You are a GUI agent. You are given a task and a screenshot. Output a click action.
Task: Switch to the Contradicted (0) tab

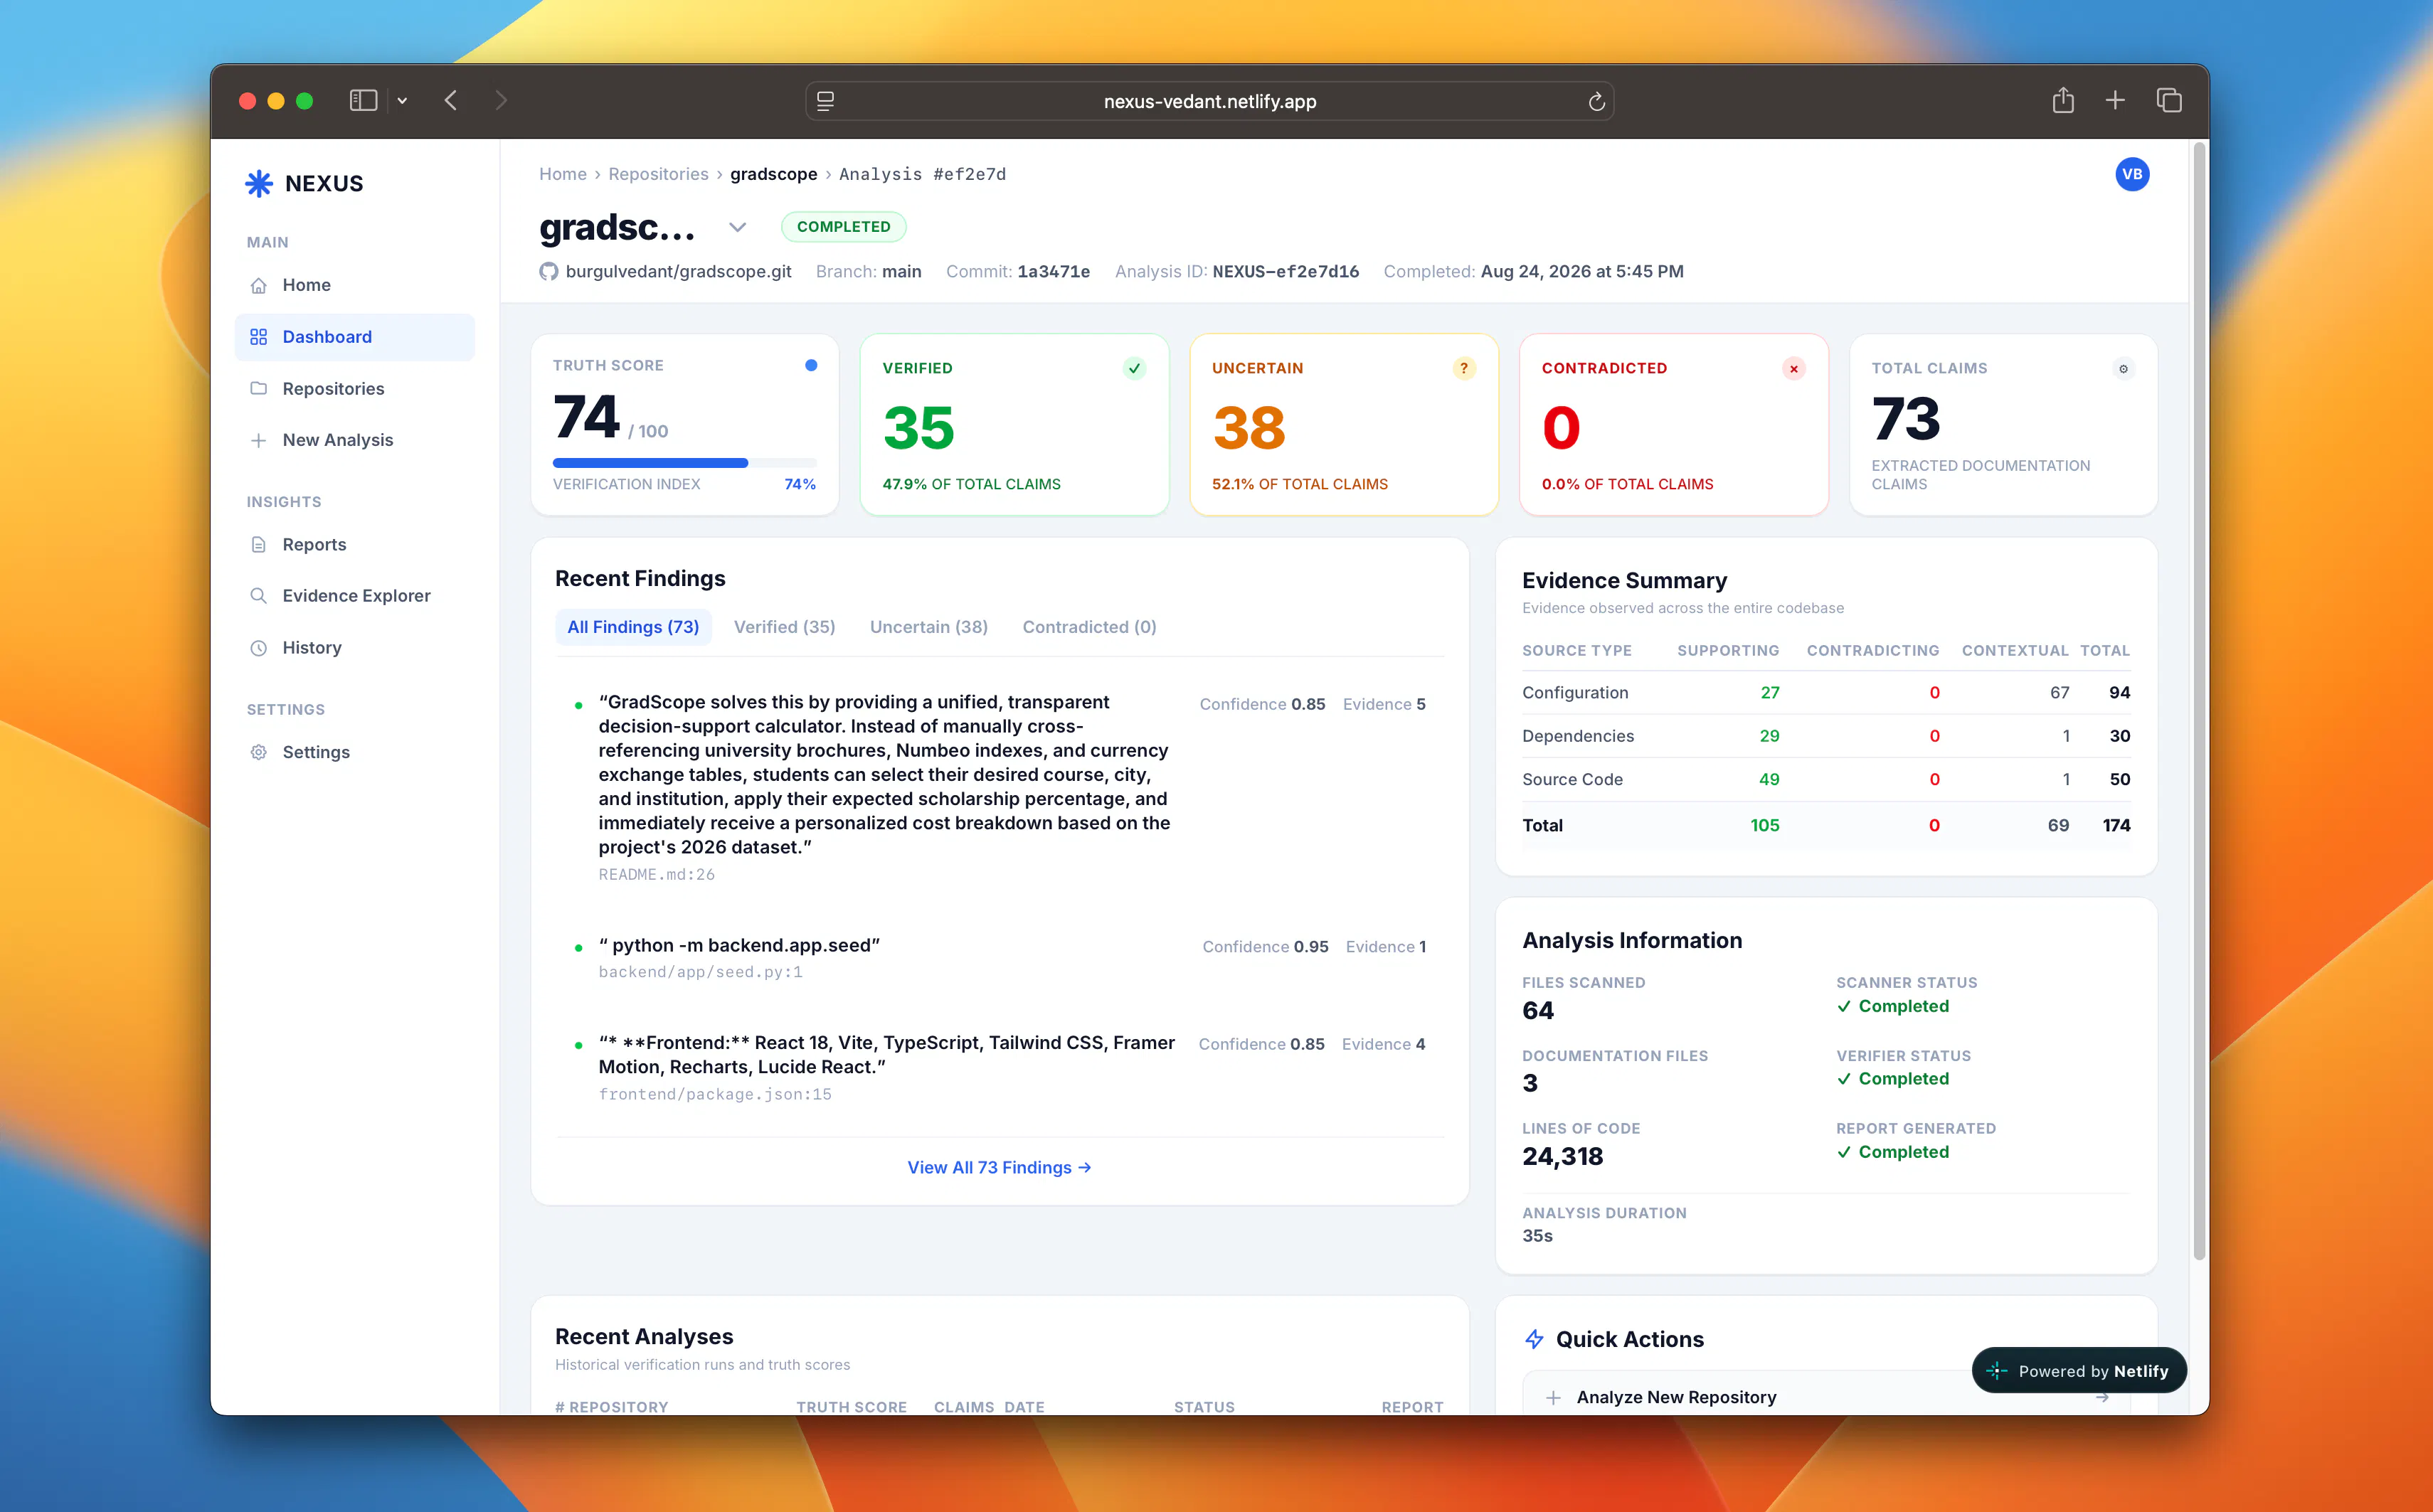1089,627
